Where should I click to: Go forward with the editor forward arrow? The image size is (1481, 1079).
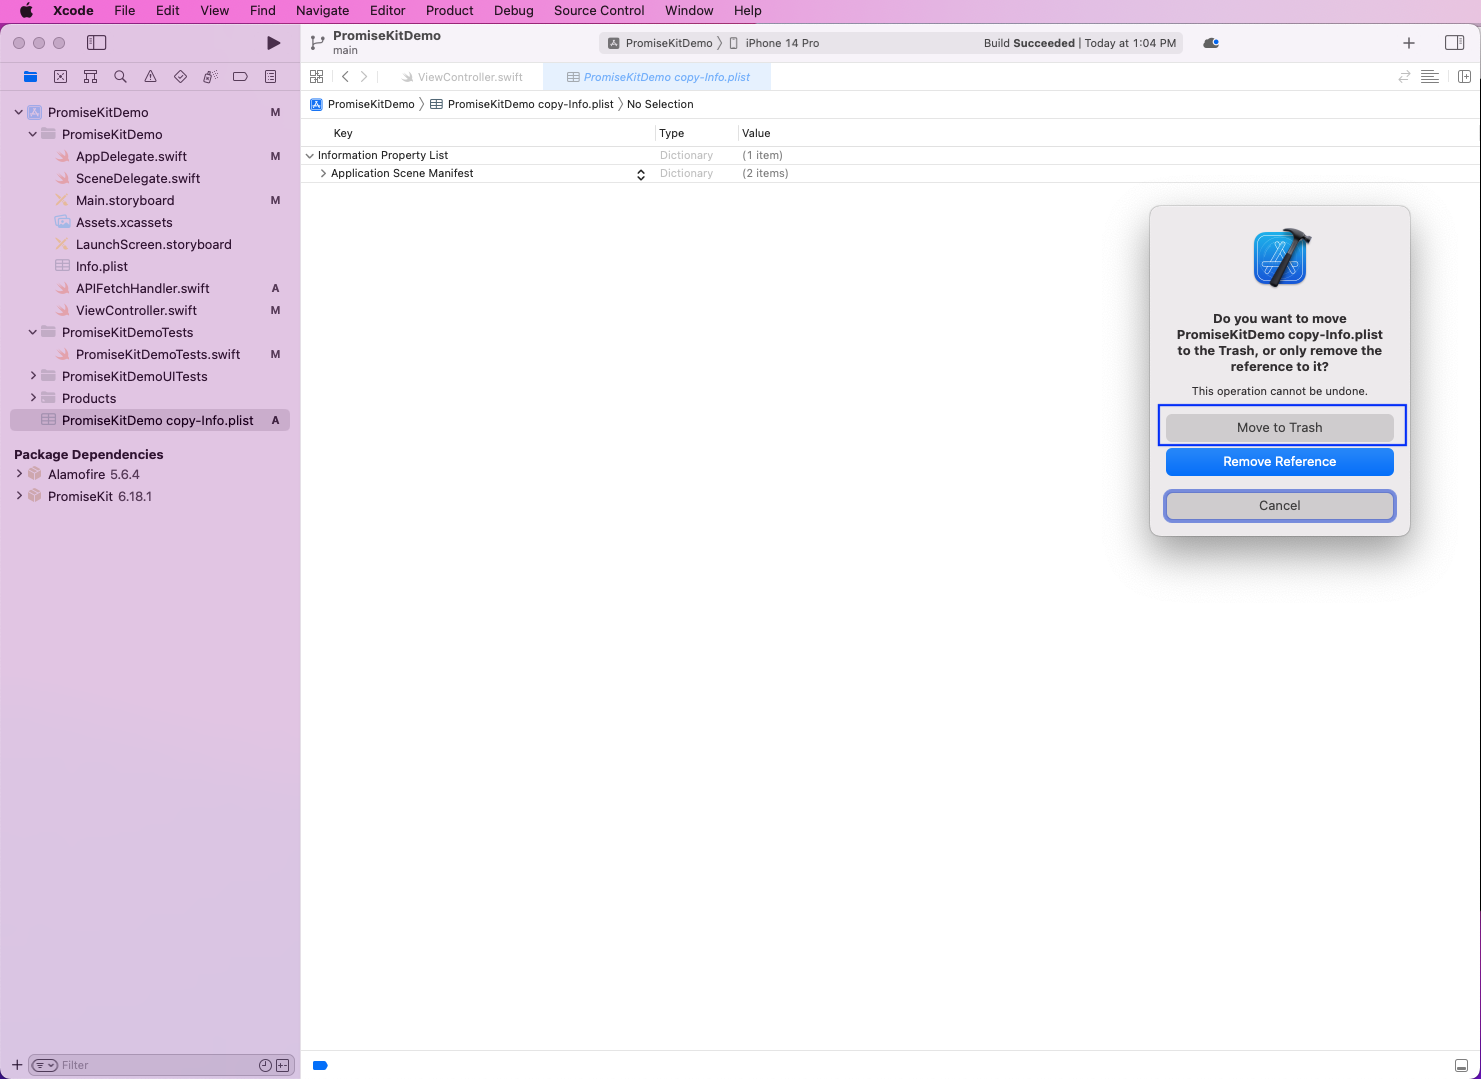364,76
